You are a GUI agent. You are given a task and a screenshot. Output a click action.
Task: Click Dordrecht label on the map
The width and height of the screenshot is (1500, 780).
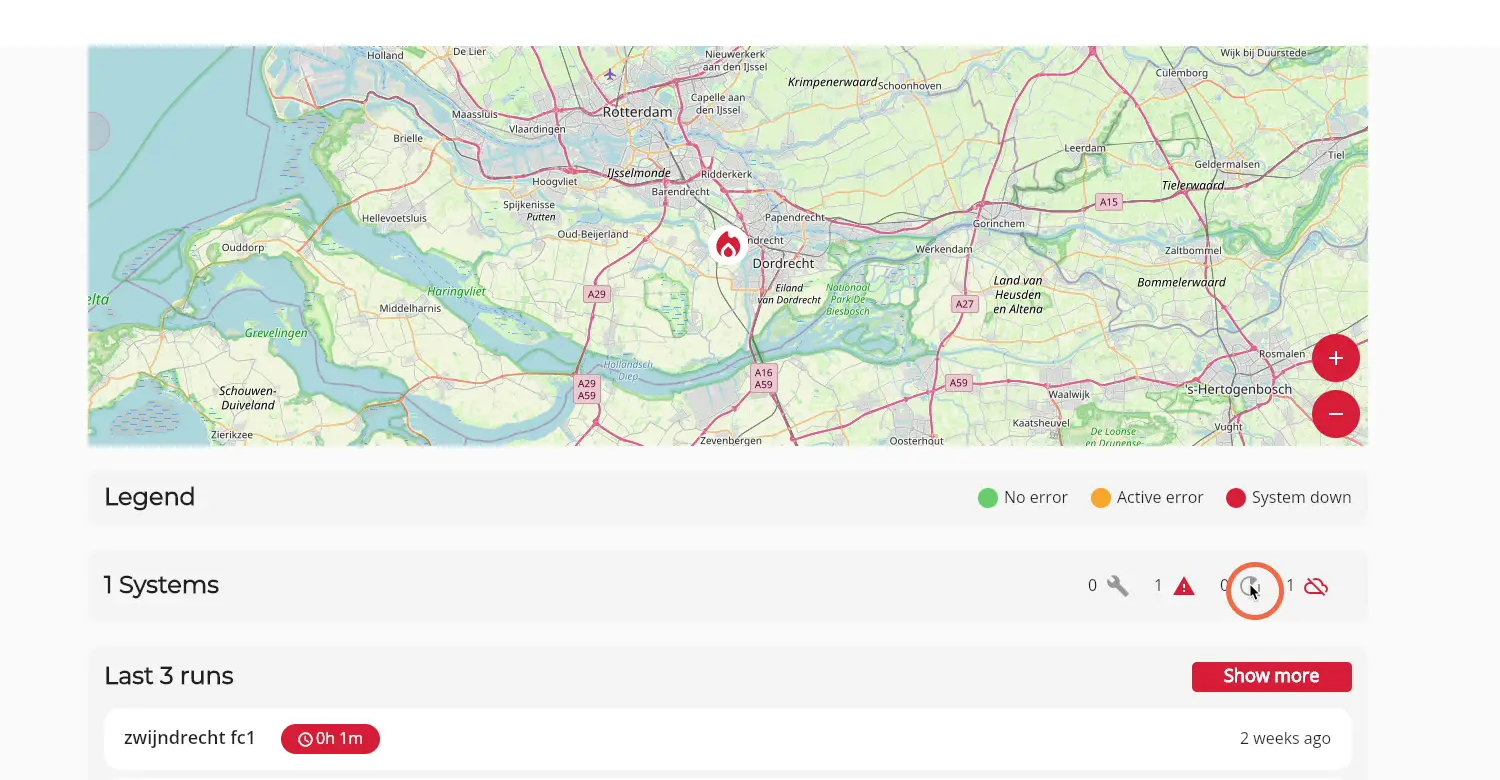(783, 264)
